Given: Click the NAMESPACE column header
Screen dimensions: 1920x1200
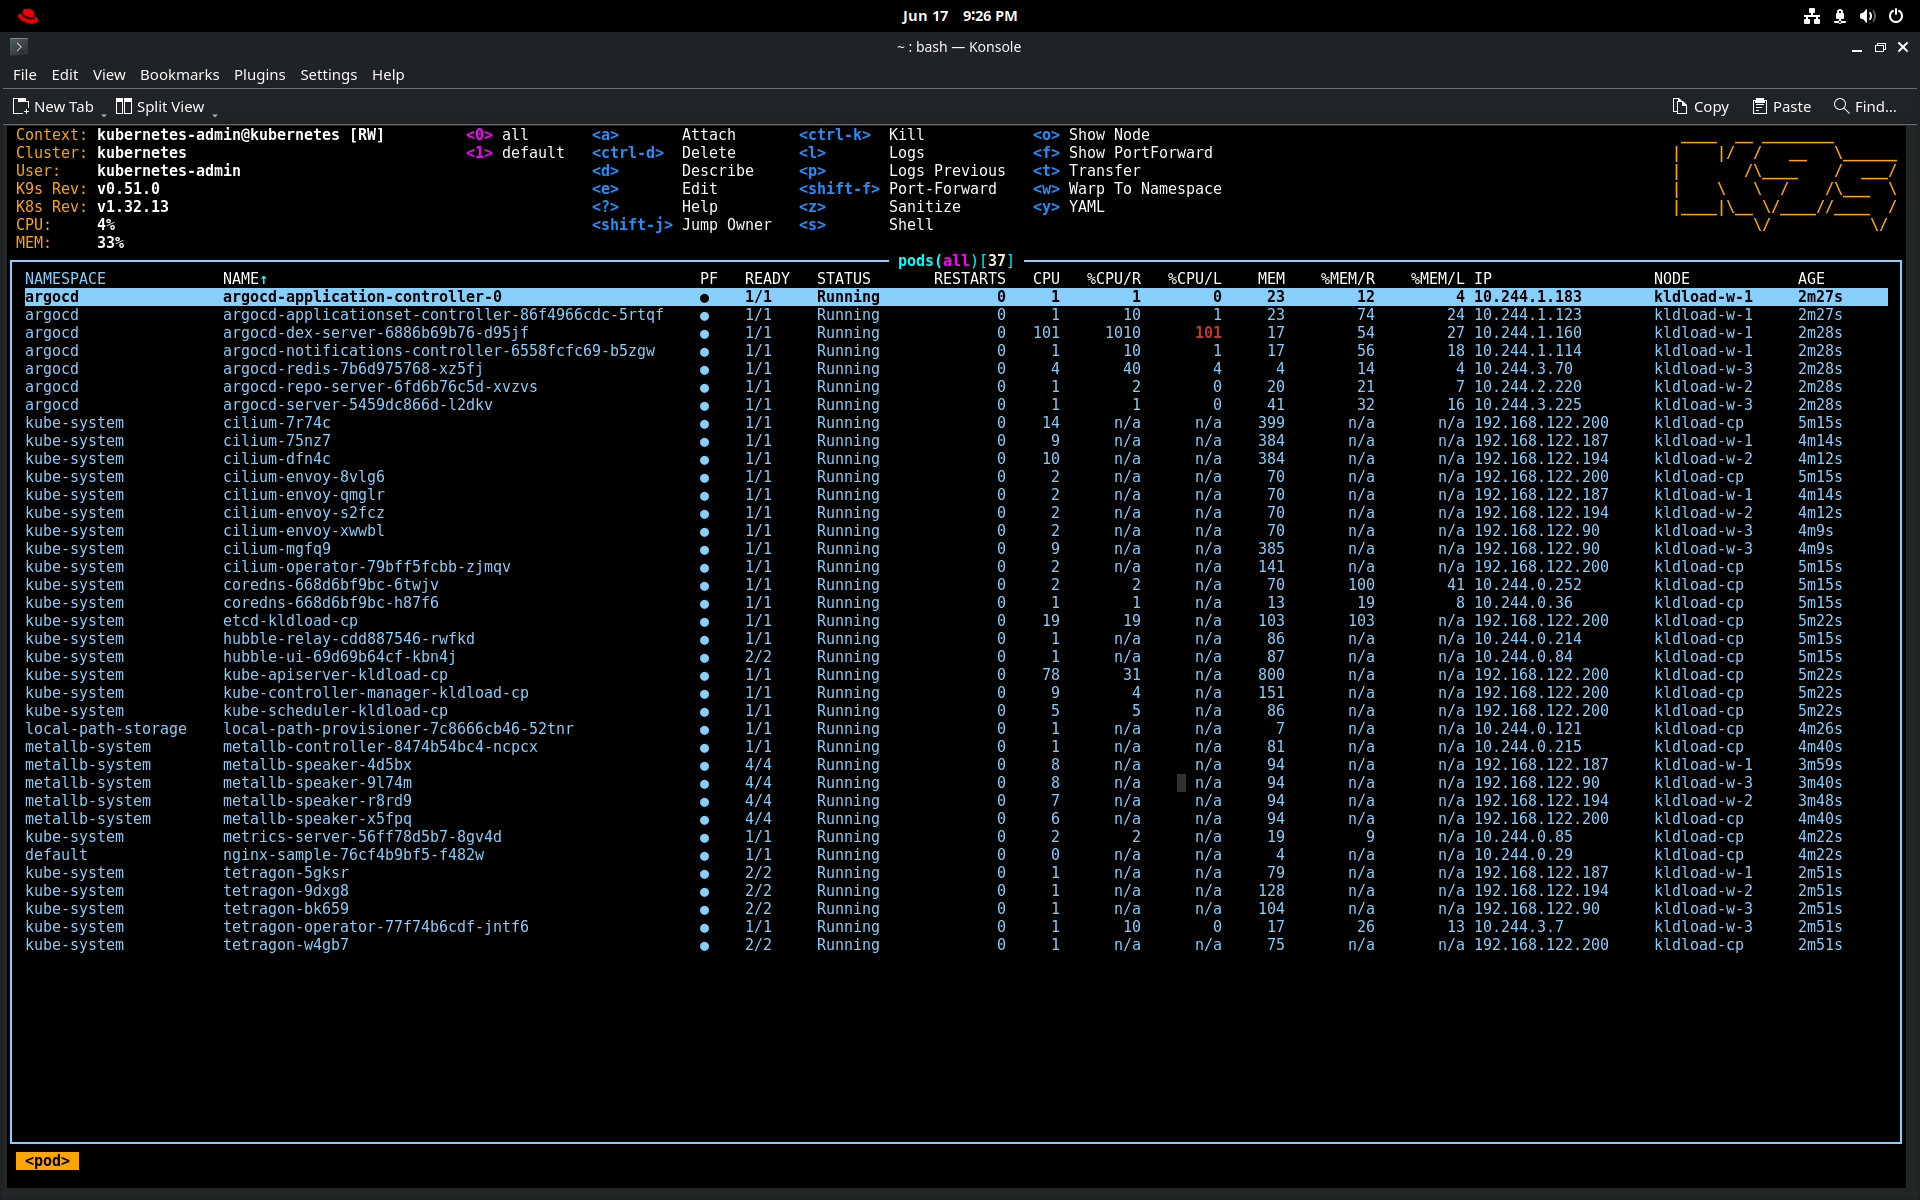Looking at the screenshot, I should [65, 279].
